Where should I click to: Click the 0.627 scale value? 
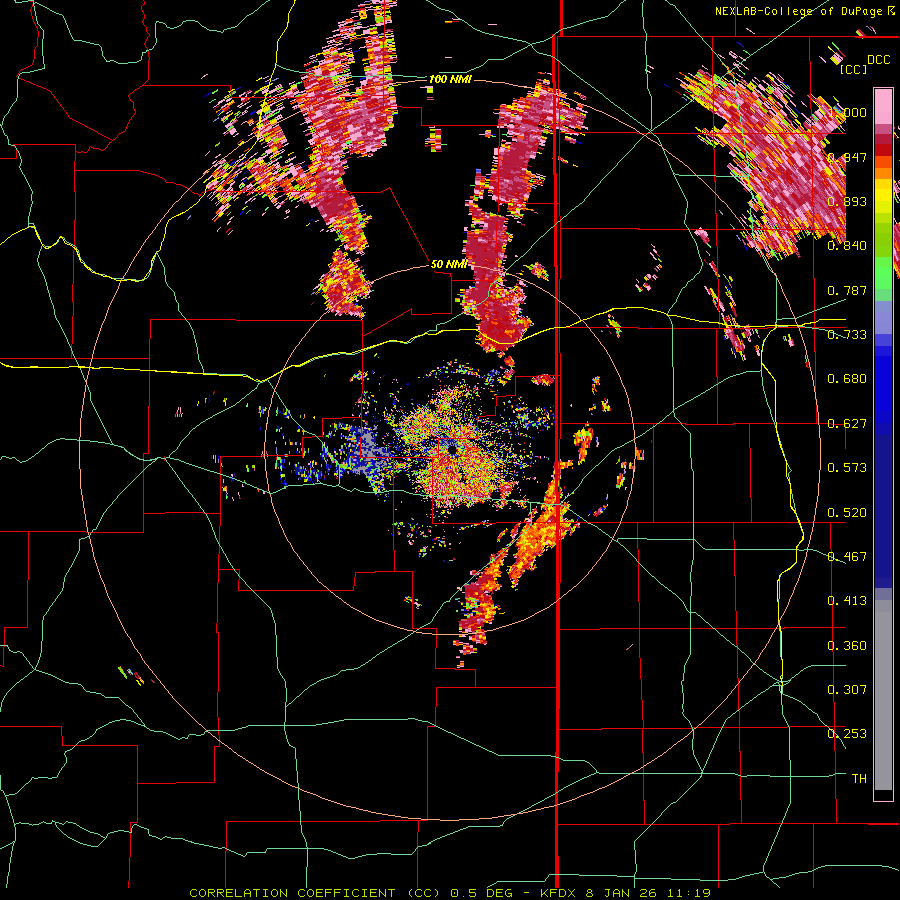[x=847, y=424]
